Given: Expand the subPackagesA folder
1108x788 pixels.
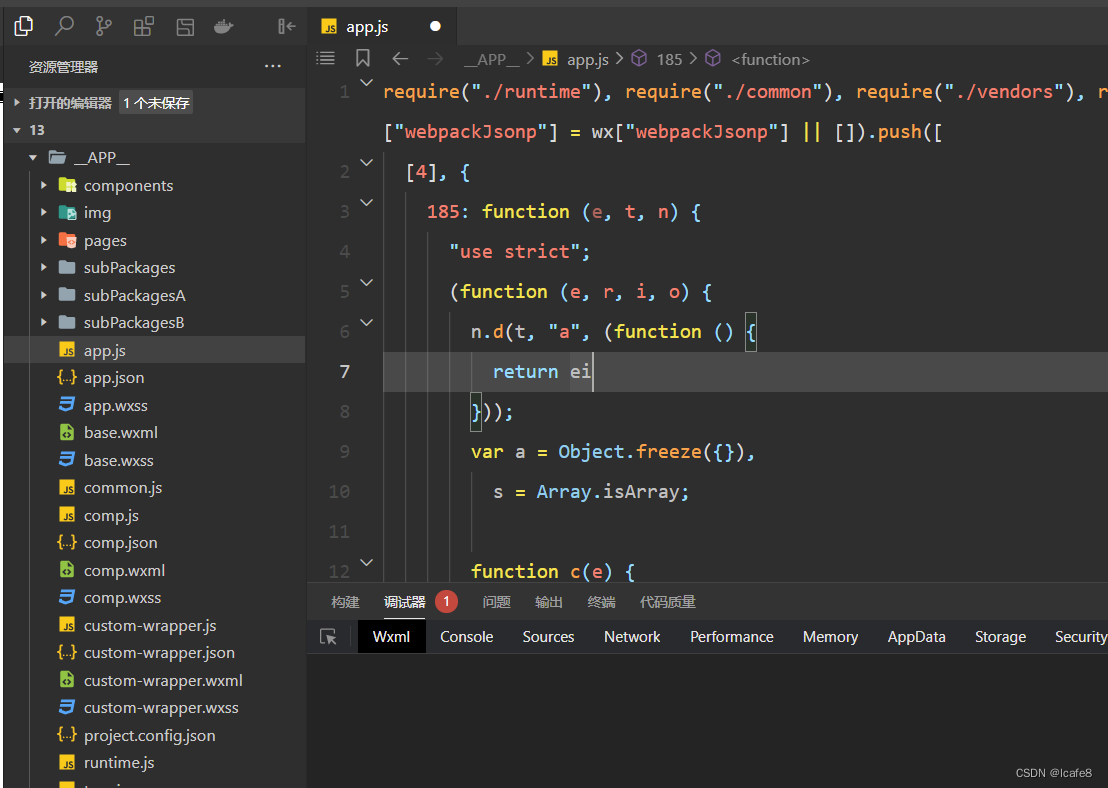Looking at the screenshot, I should pos(44,295).
